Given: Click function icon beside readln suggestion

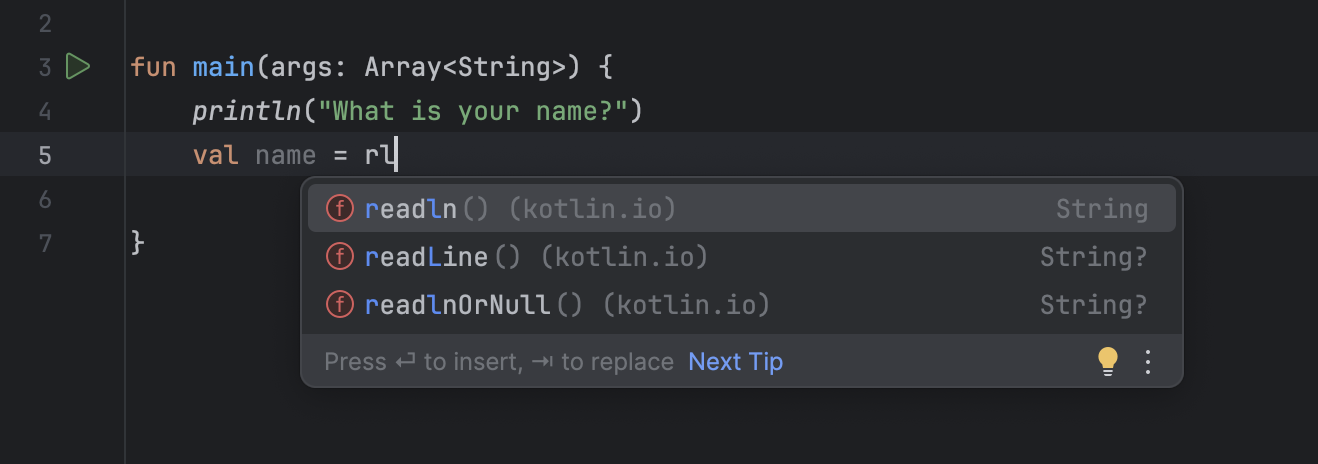Looking at the screenshot, I should pyautogui.click(x=340, y=209).
